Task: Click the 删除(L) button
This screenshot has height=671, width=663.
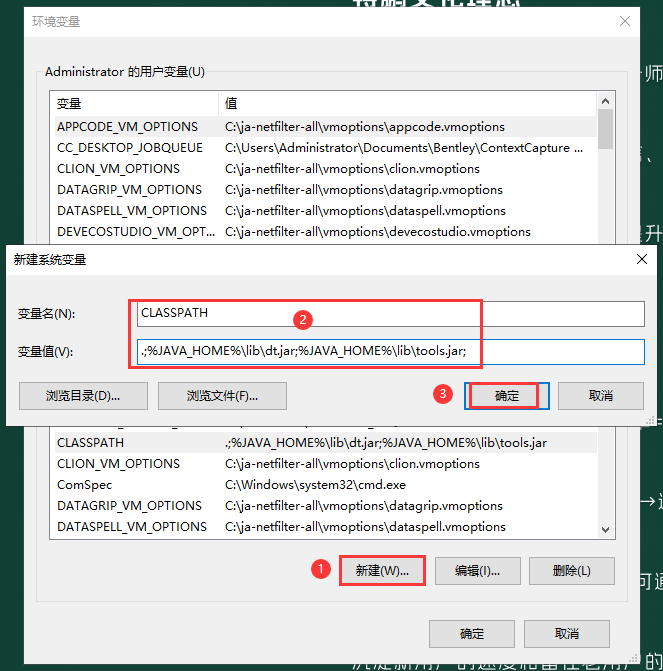Action: coord(571,570)
